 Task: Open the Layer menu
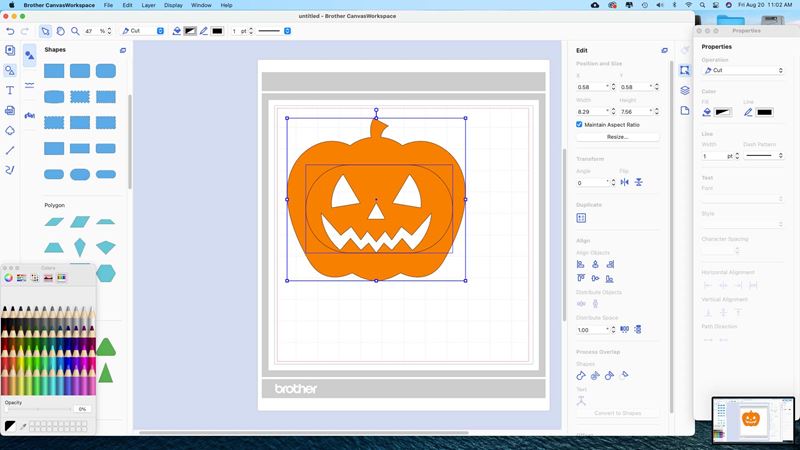[148, 5]
